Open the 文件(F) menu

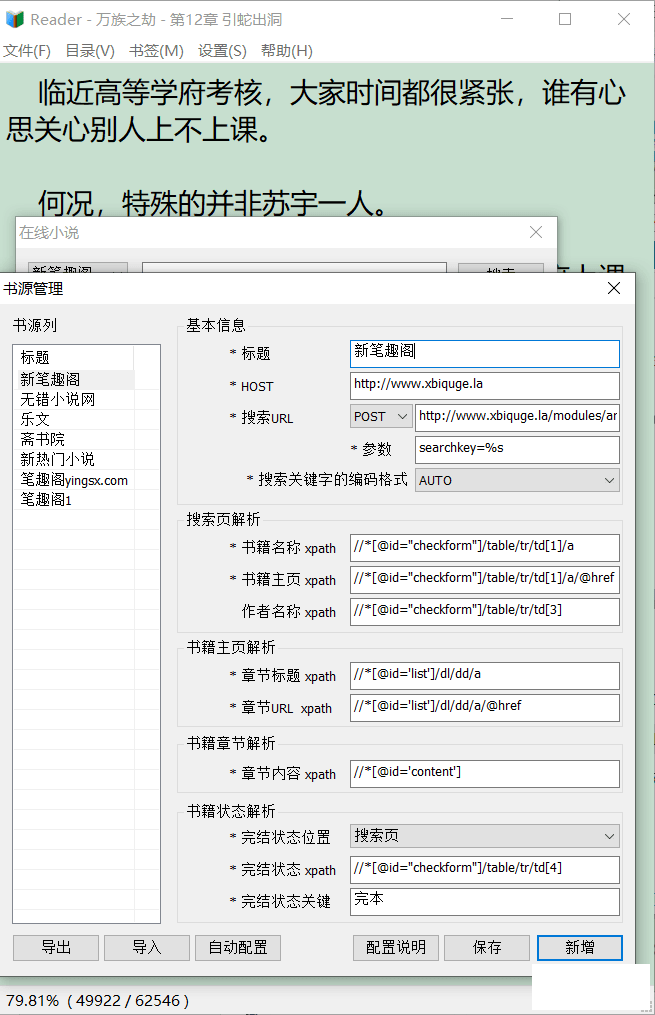point(27,50)
